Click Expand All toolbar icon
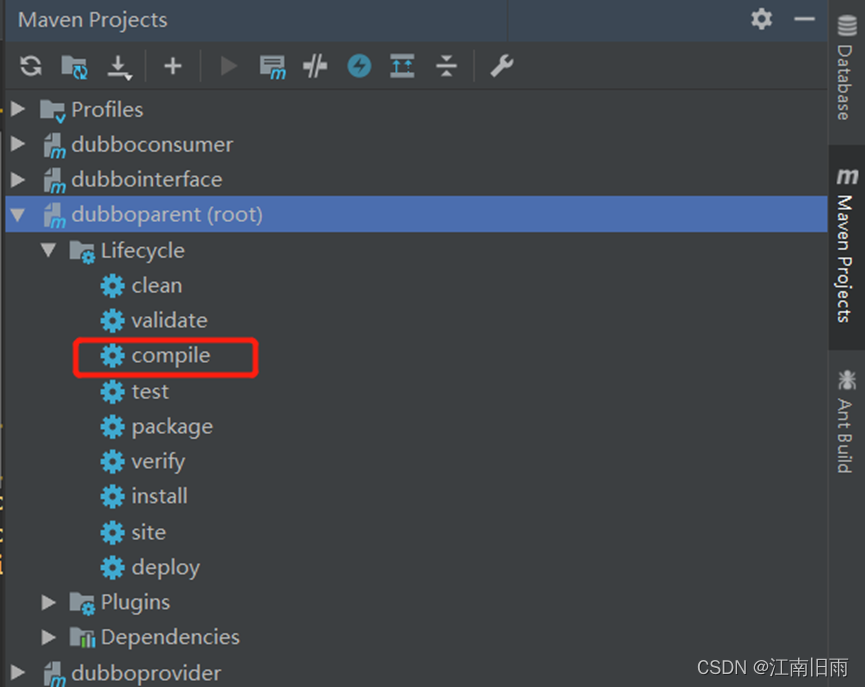The height and width of the screenshot is (687, 865). tap(402, 66)
